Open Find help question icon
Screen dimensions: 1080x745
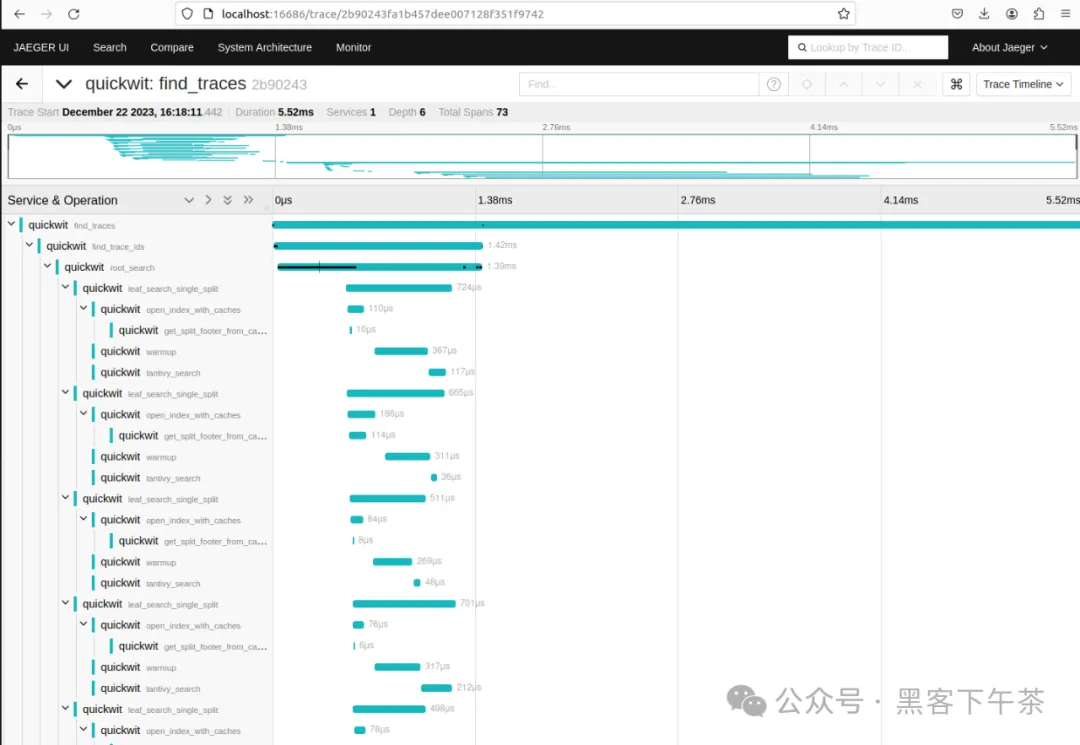(773, 84)
